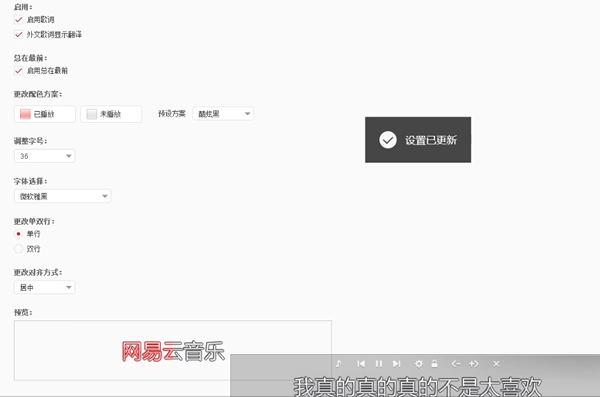Toggle 外文歌词显示翻译 checkbox
This screenshot has width=600, height=397.
coord(18,34)
